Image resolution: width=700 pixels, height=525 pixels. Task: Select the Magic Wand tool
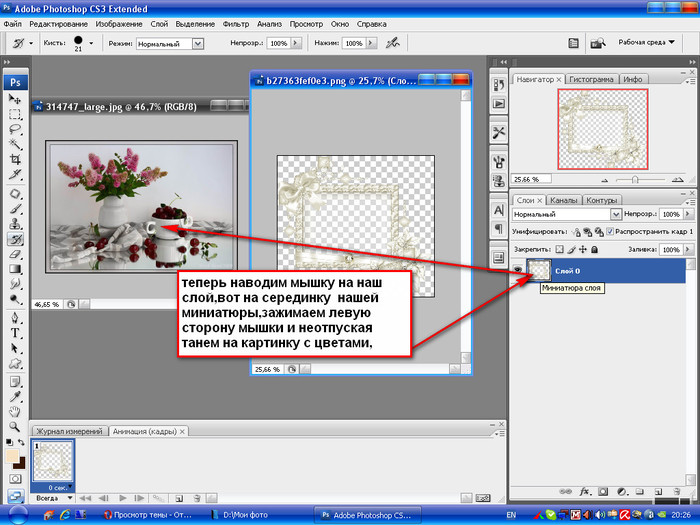tap(15, 144)
